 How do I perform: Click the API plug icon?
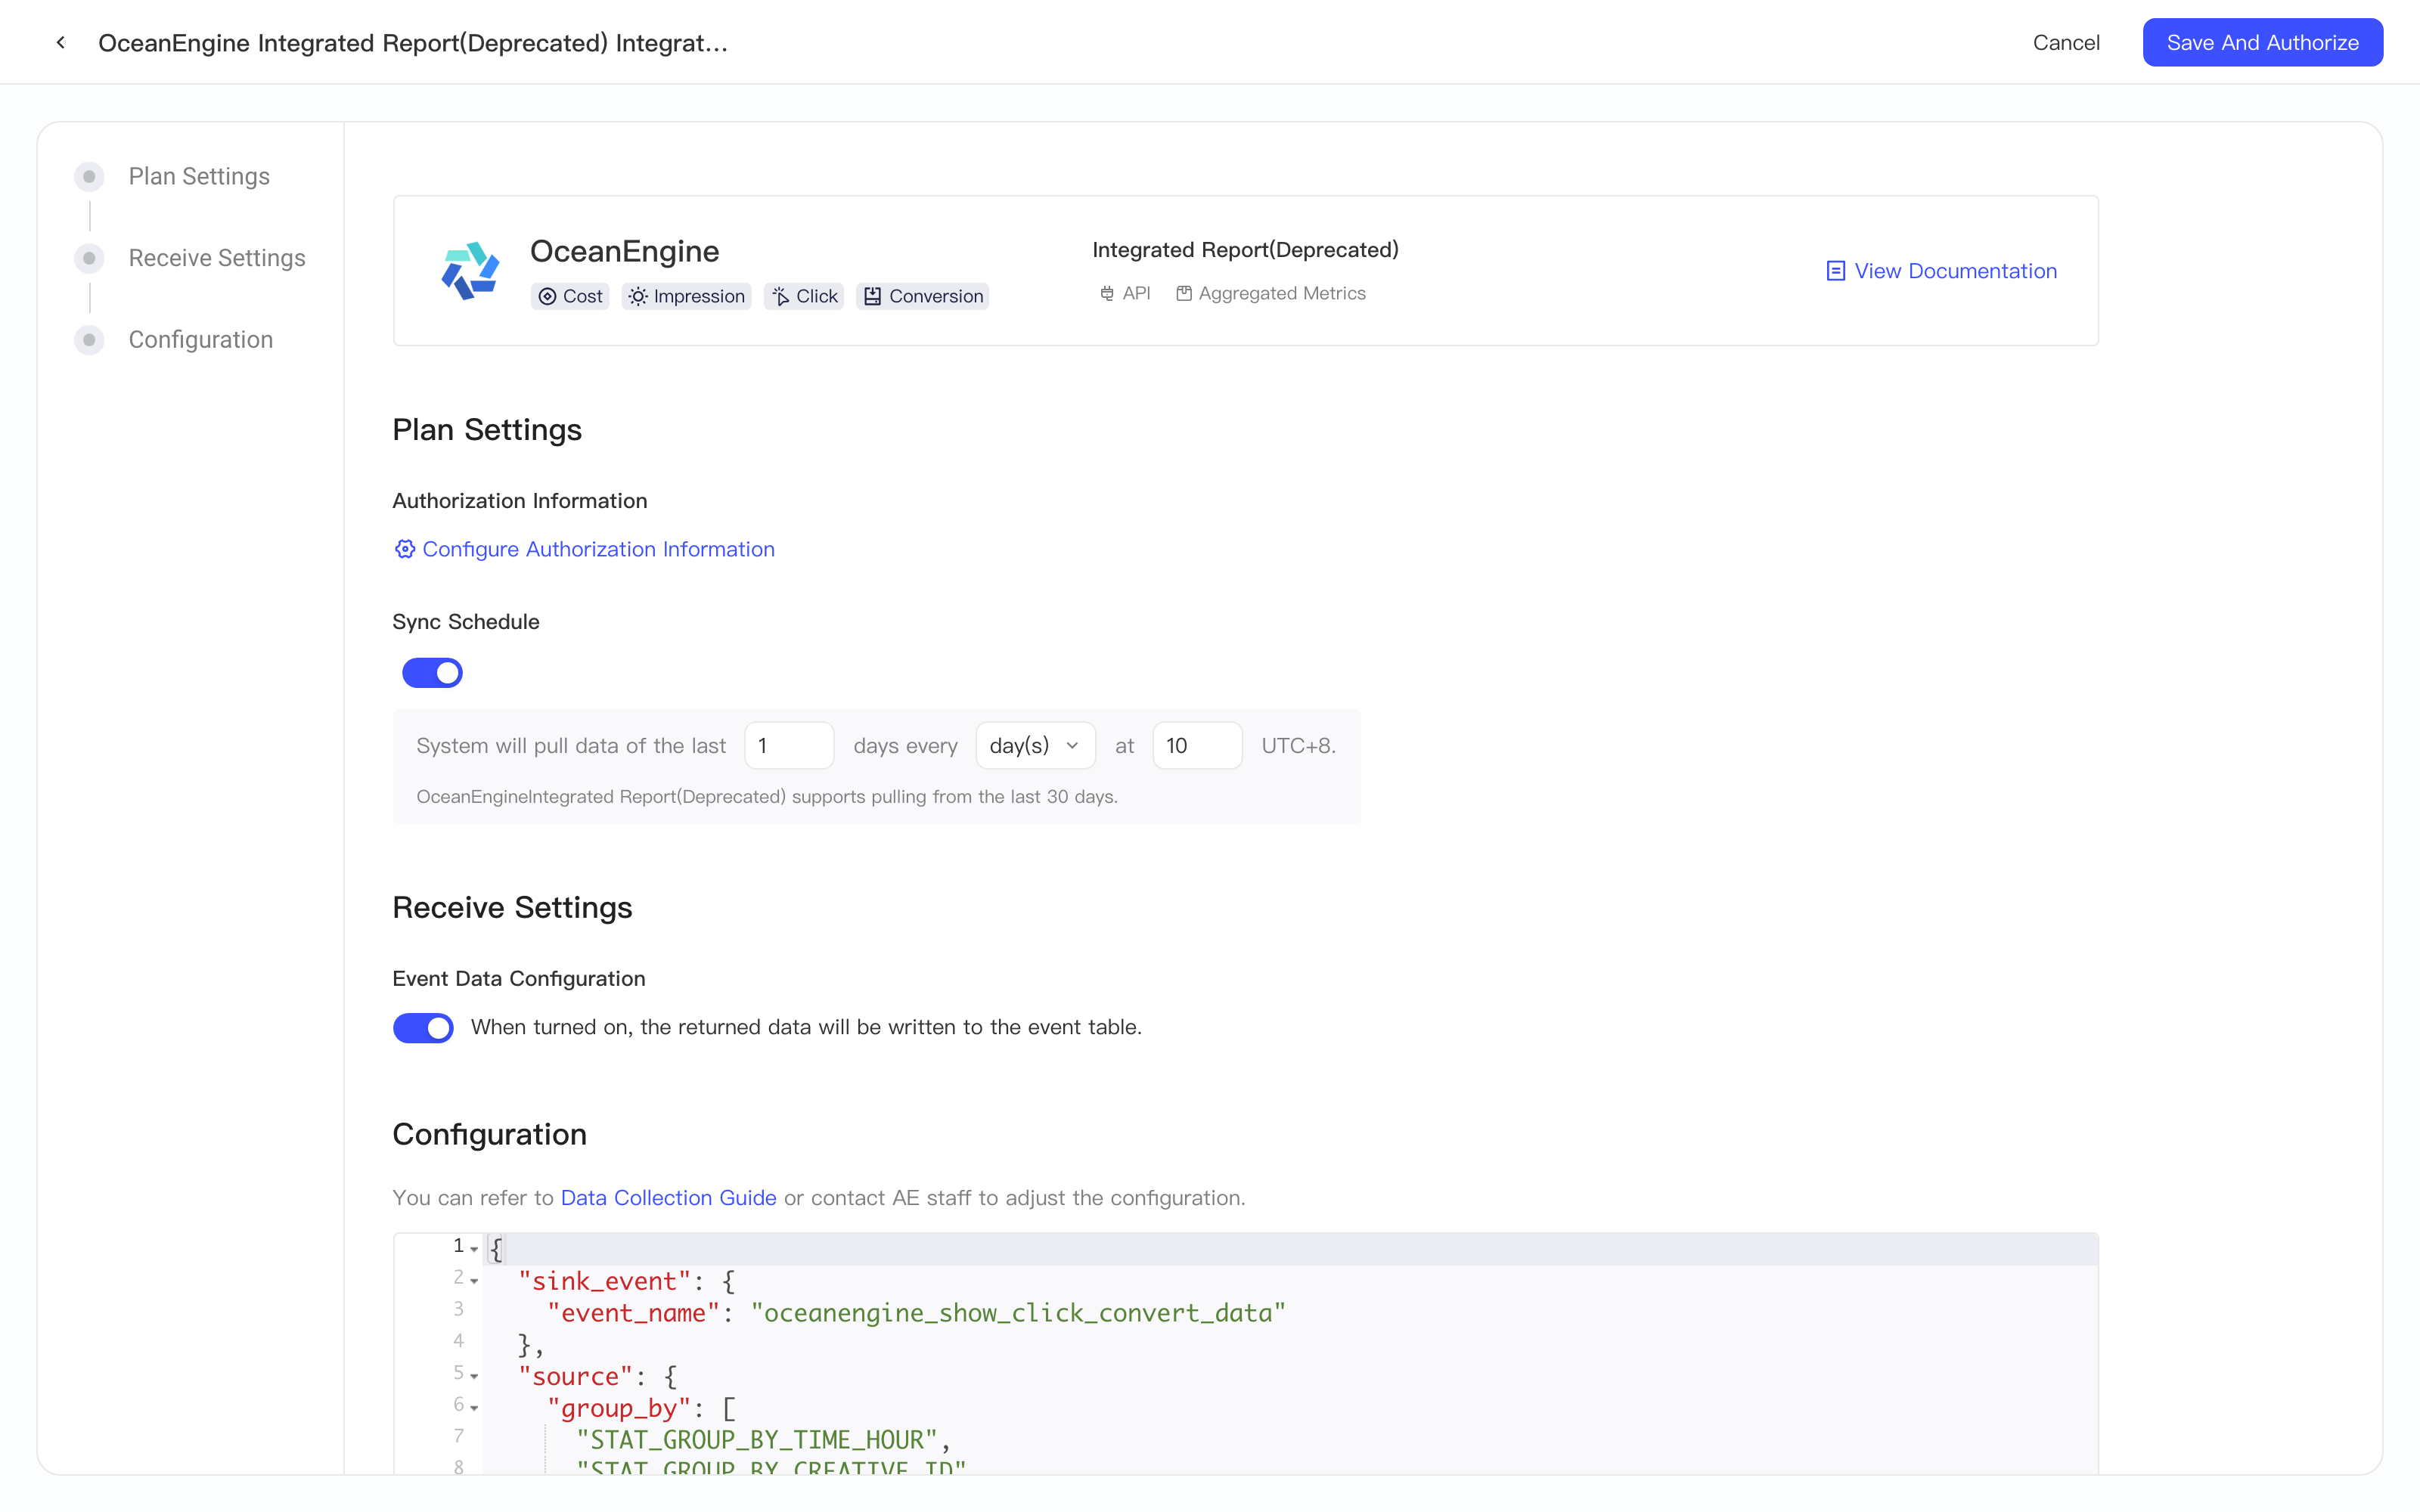tap(1106, 294)
